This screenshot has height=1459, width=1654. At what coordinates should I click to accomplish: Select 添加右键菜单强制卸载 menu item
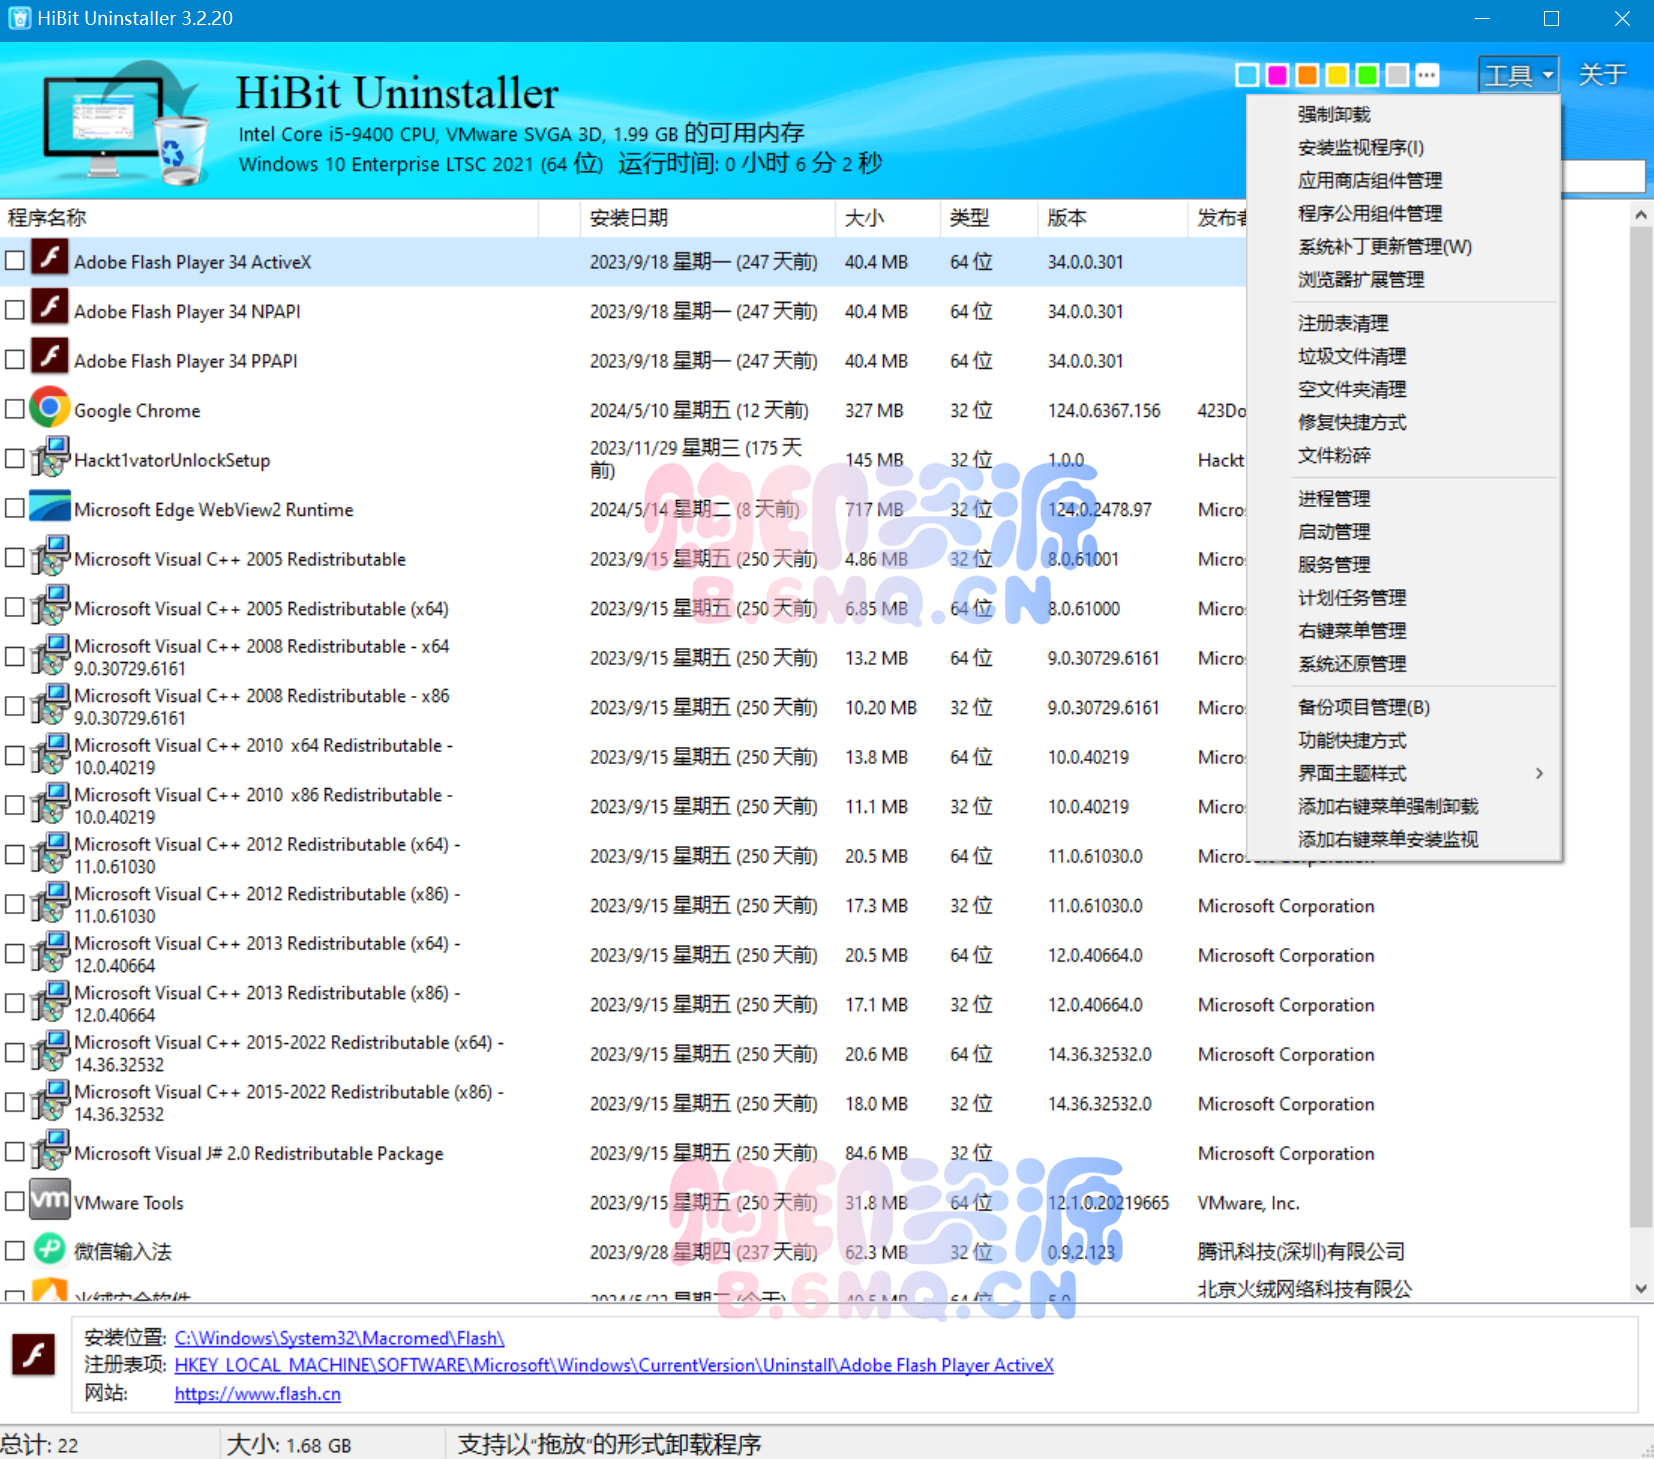tap(1403, 807)
